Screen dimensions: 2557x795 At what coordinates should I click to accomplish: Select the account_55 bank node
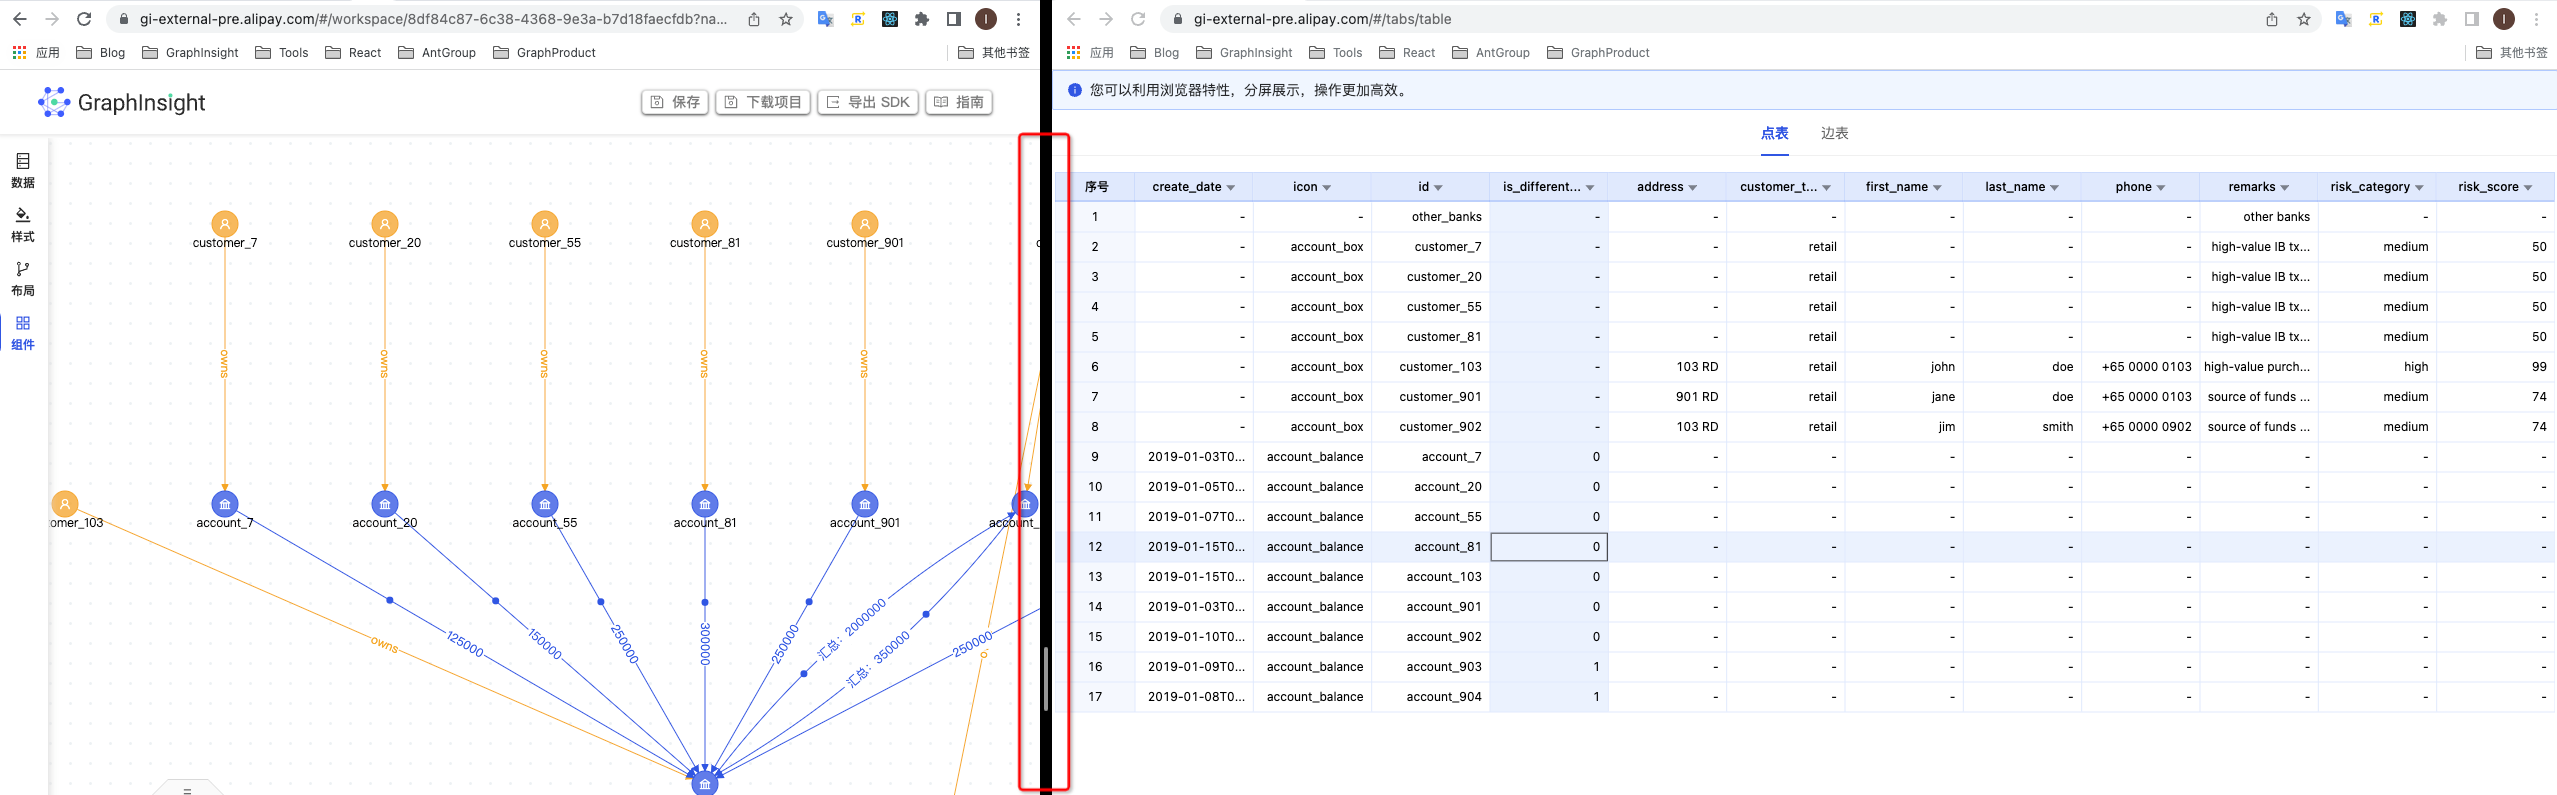pyautogui.click(x=545, y=504)
